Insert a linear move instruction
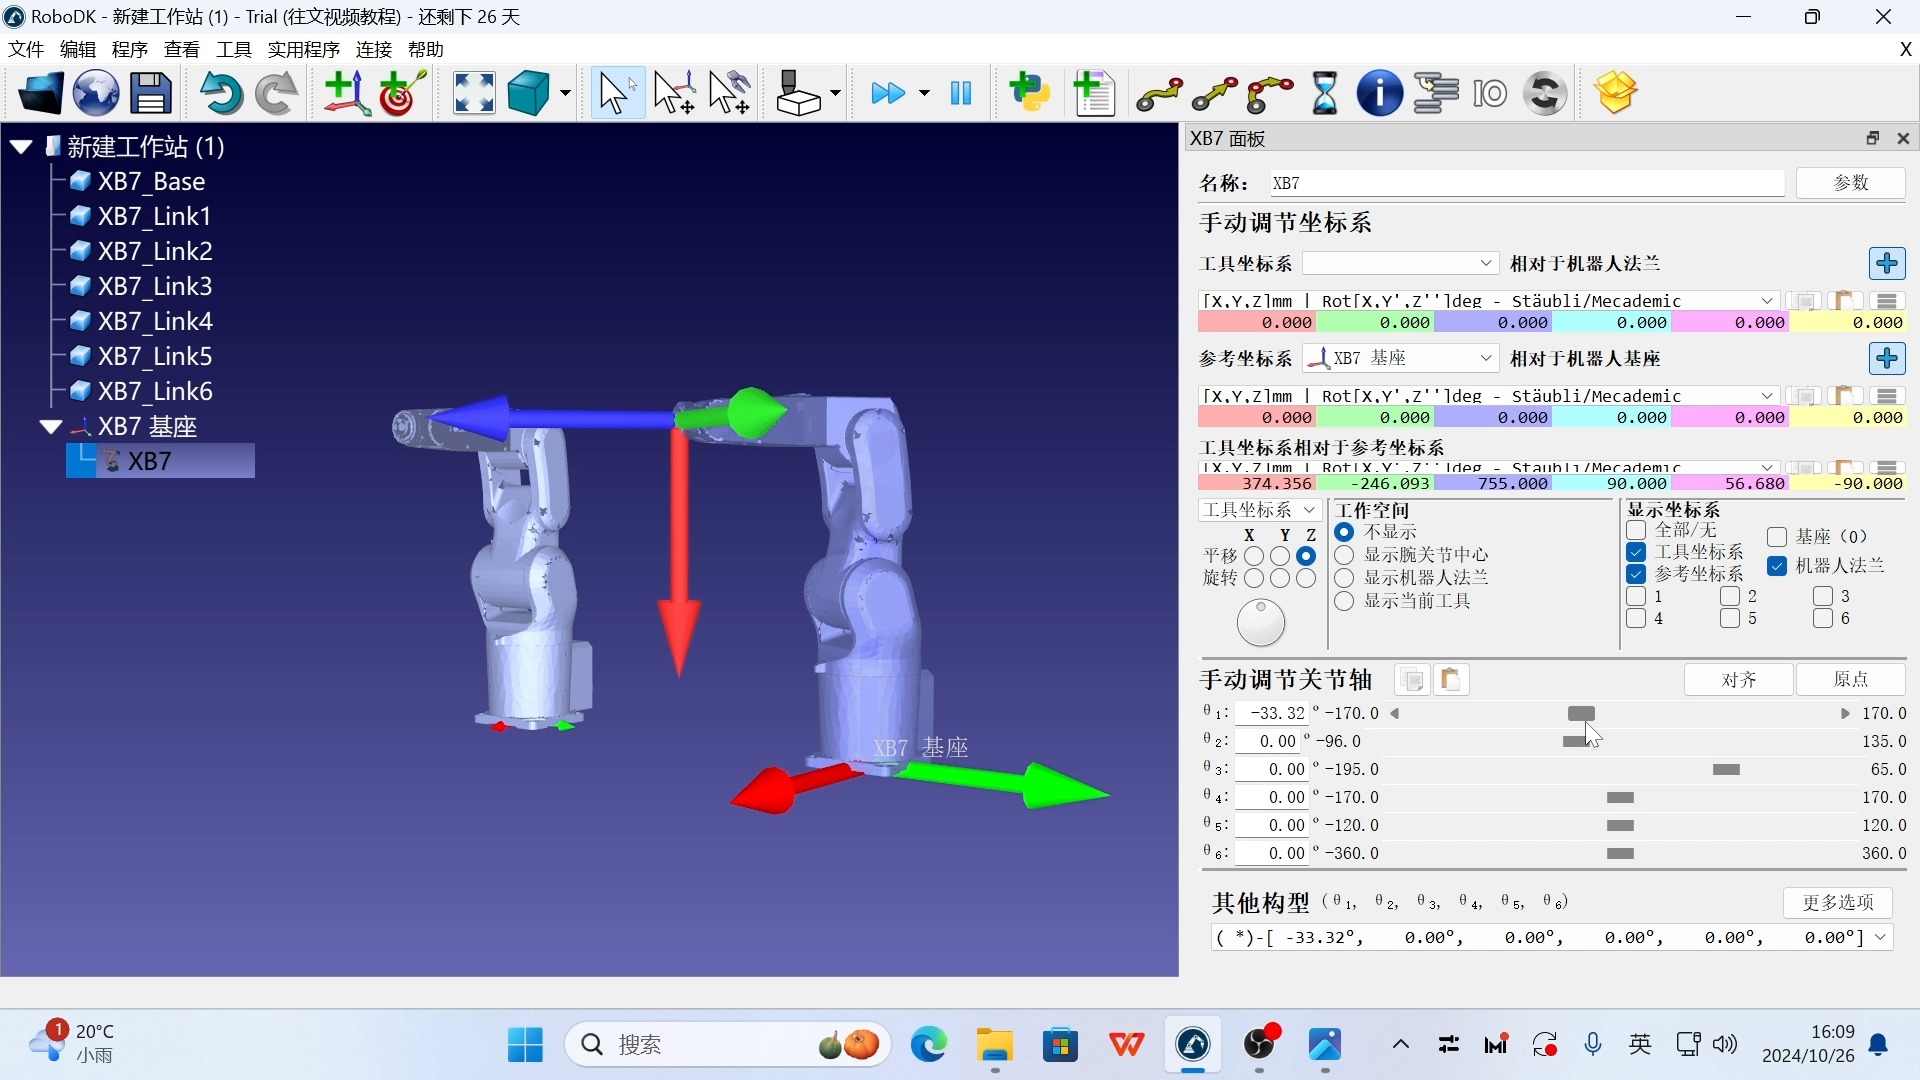1920x1080 pixels. pos(1214,93)
